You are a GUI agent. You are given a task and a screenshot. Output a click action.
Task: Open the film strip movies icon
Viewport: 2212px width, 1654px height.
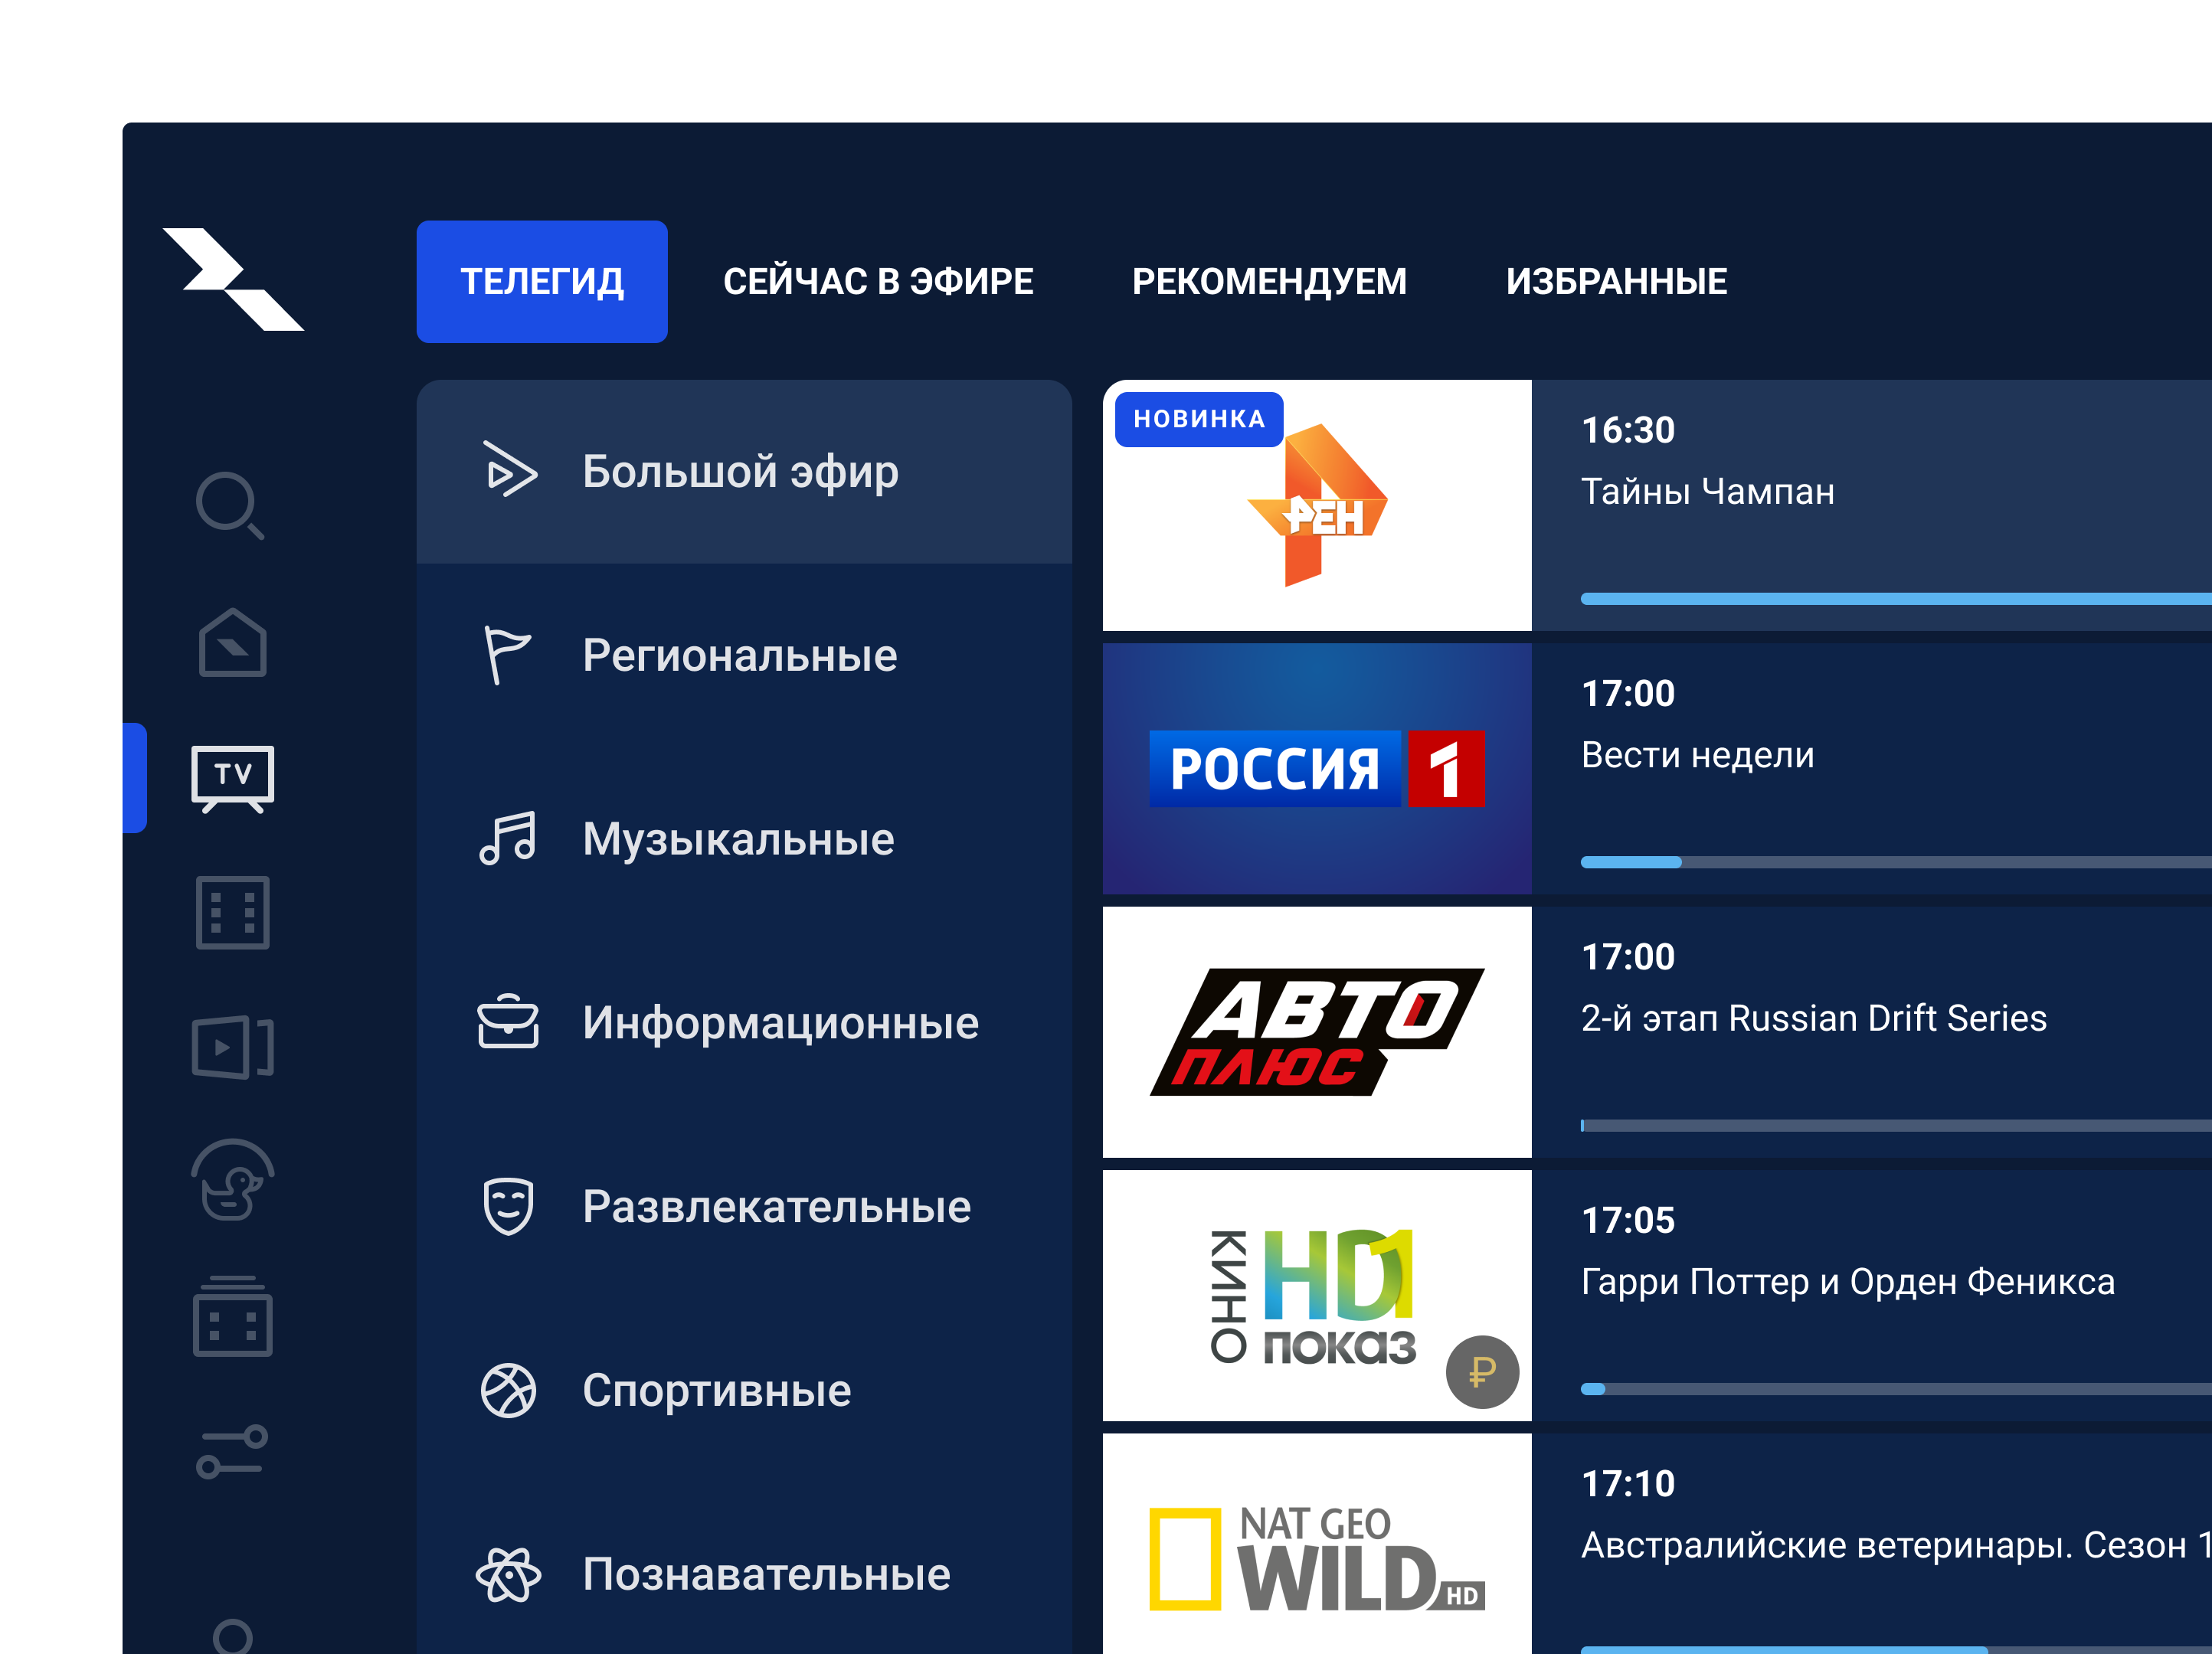point(233,913)
